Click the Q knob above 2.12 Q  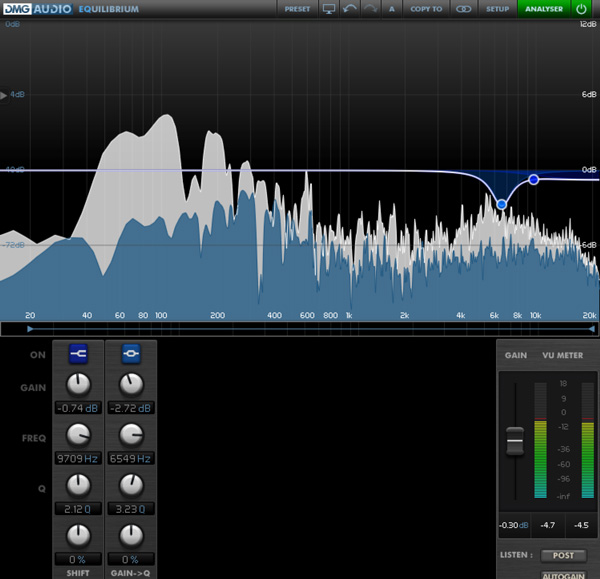pyautogui.click(x=78, y=485)
